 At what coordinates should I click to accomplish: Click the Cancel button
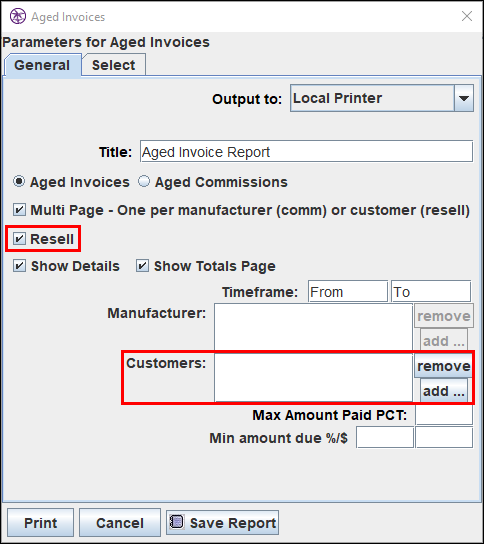tap(120, 522)
